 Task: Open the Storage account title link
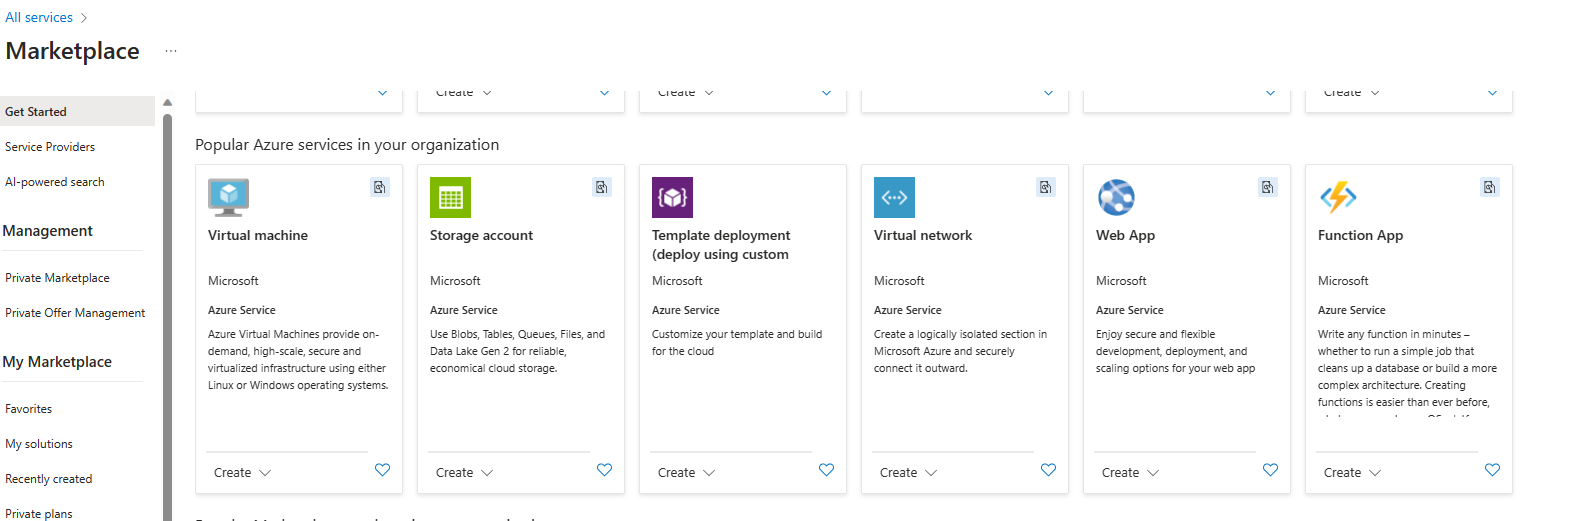[481, 235]
